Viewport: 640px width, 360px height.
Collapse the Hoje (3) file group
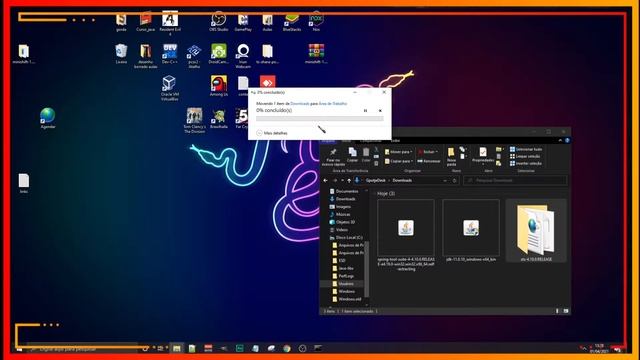point(375,193)
